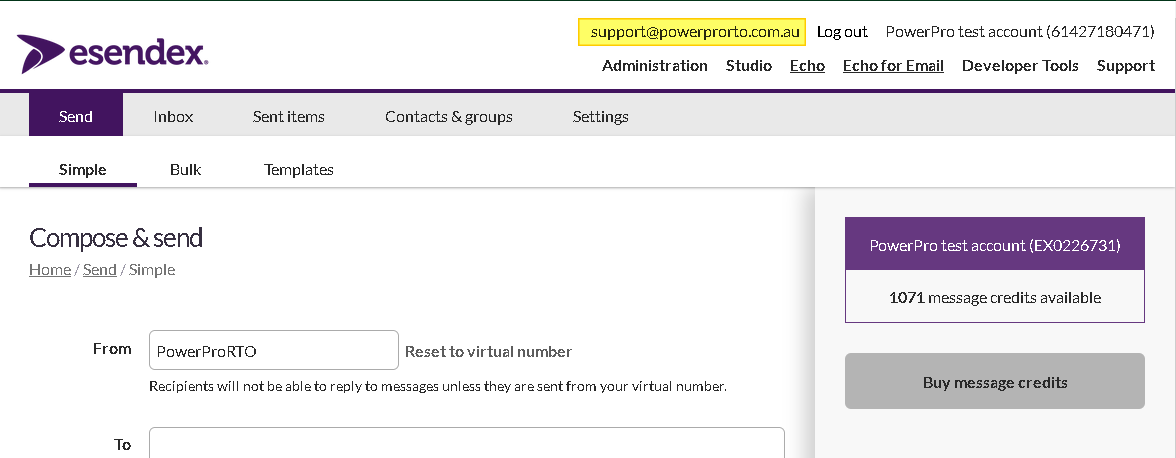Open Echo for Email

(893, 66)
